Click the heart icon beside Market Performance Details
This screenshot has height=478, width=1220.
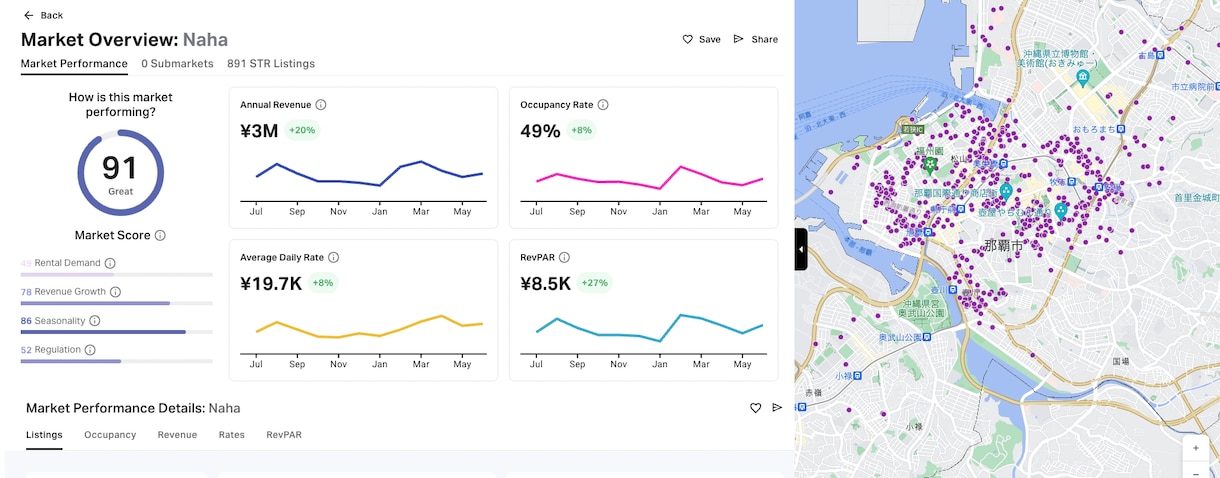pos(756,408)
